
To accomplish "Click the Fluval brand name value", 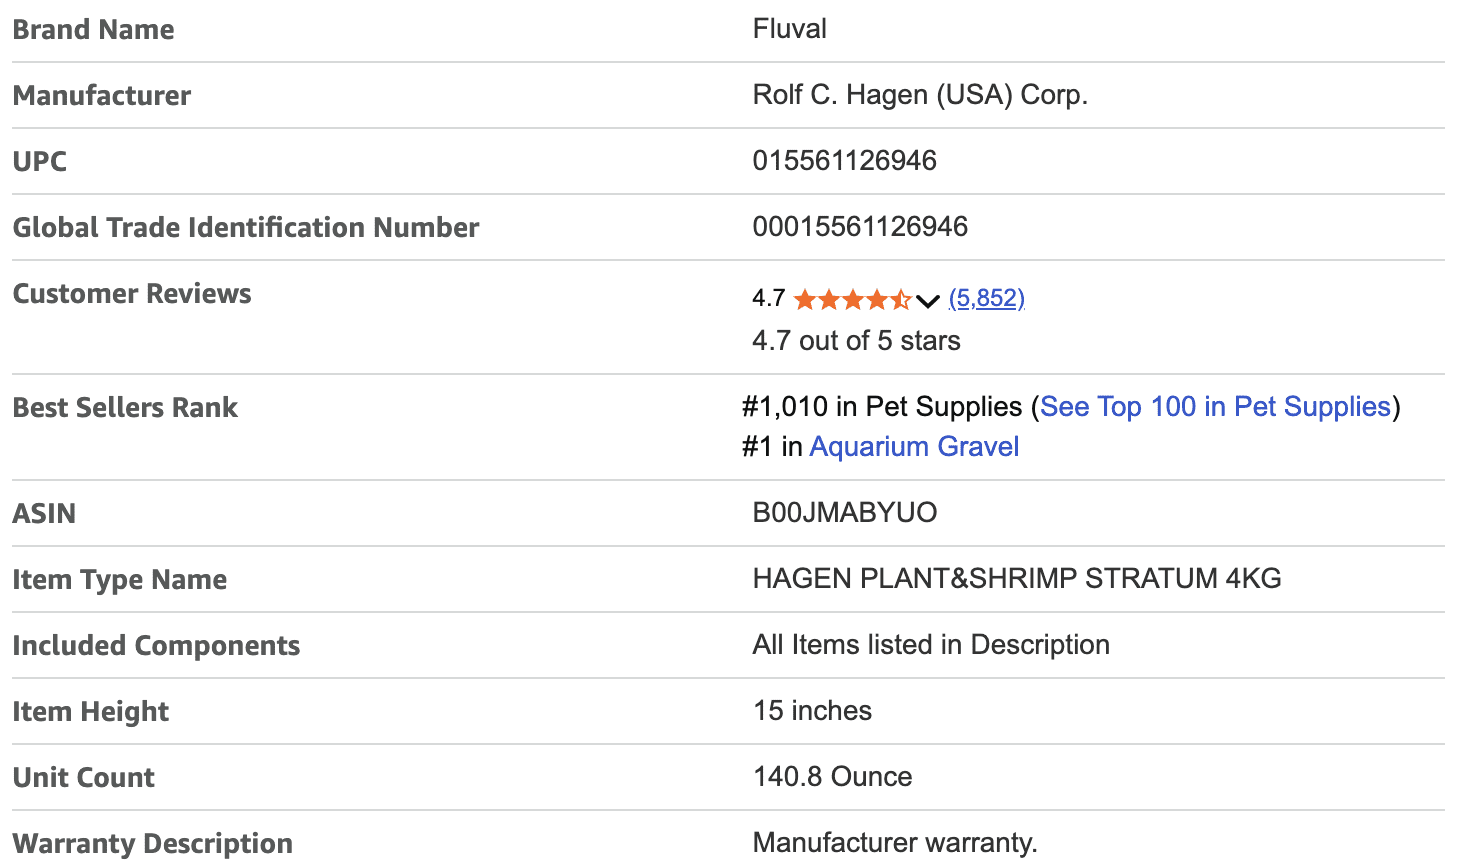I will tap(789, 29).
